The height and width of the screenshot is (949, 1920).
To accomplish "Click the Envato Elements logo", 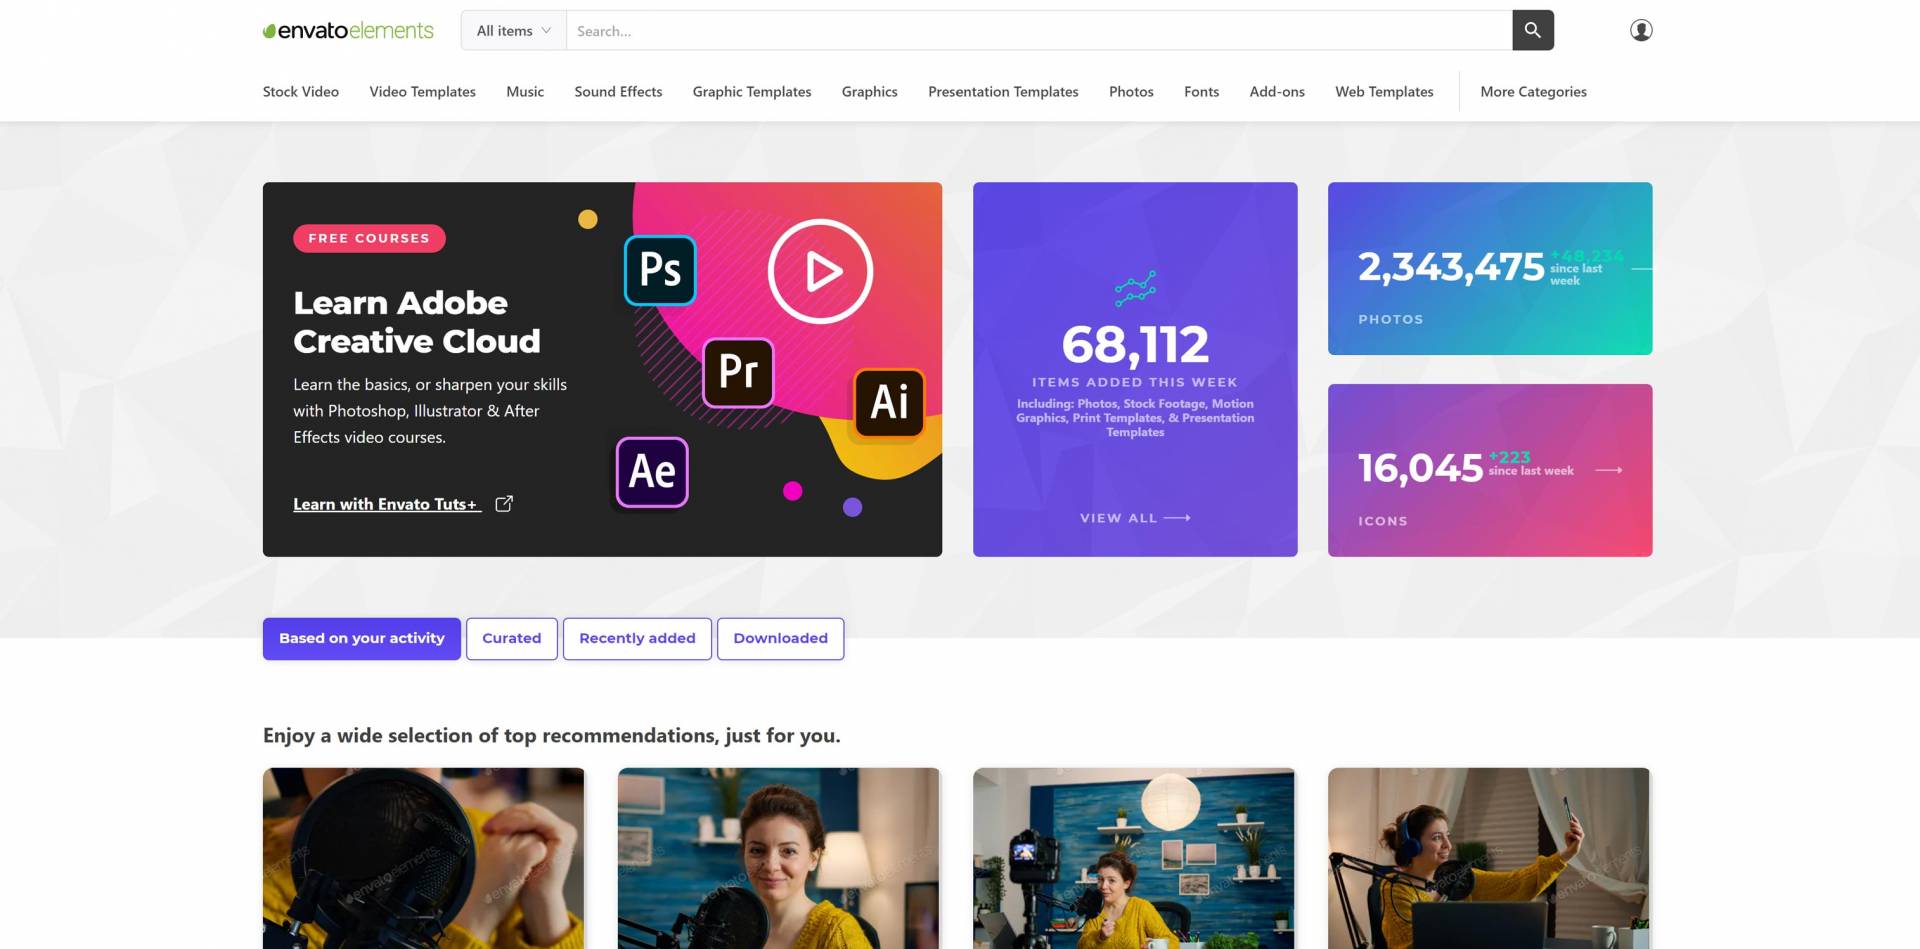I will tap(348, 30).
